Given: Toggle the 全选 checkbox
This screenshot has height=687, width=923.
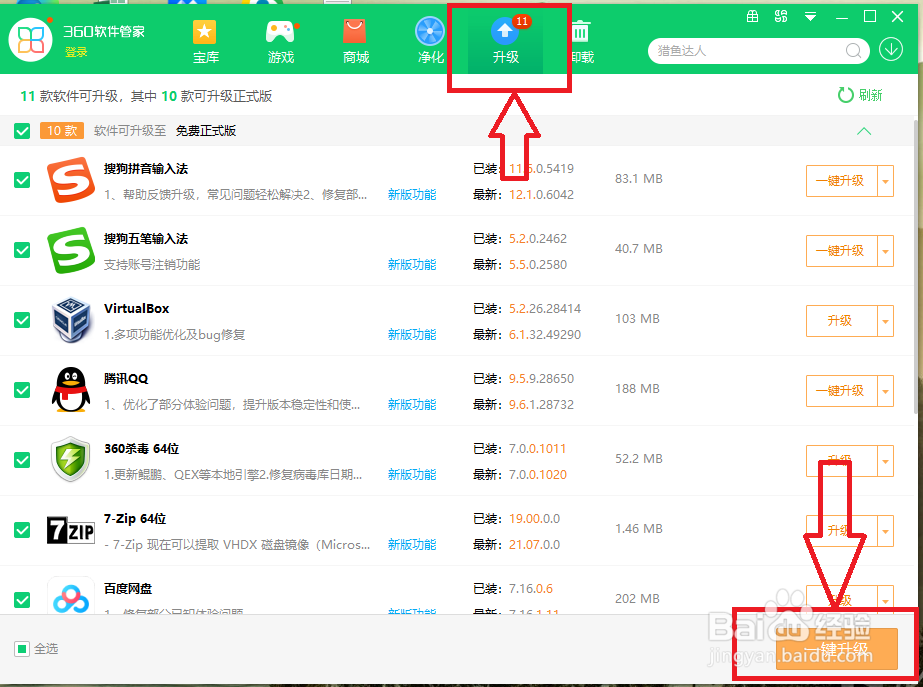Looking at the screenshot, I should pyautogui.click(x=22, y=649).
